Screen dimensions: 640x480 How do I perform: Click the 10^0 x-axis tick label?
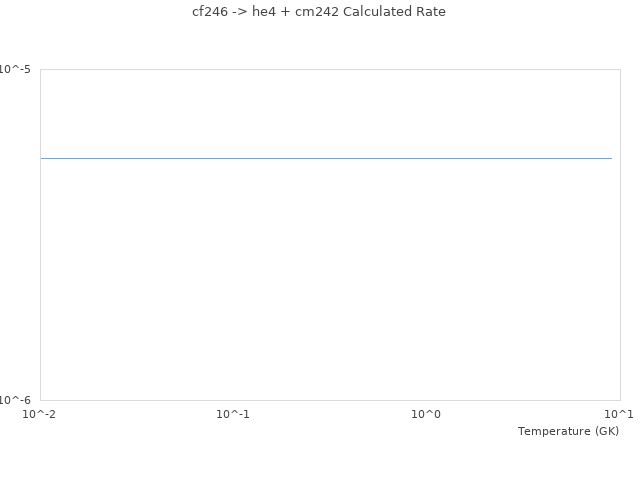pos(427,414)
